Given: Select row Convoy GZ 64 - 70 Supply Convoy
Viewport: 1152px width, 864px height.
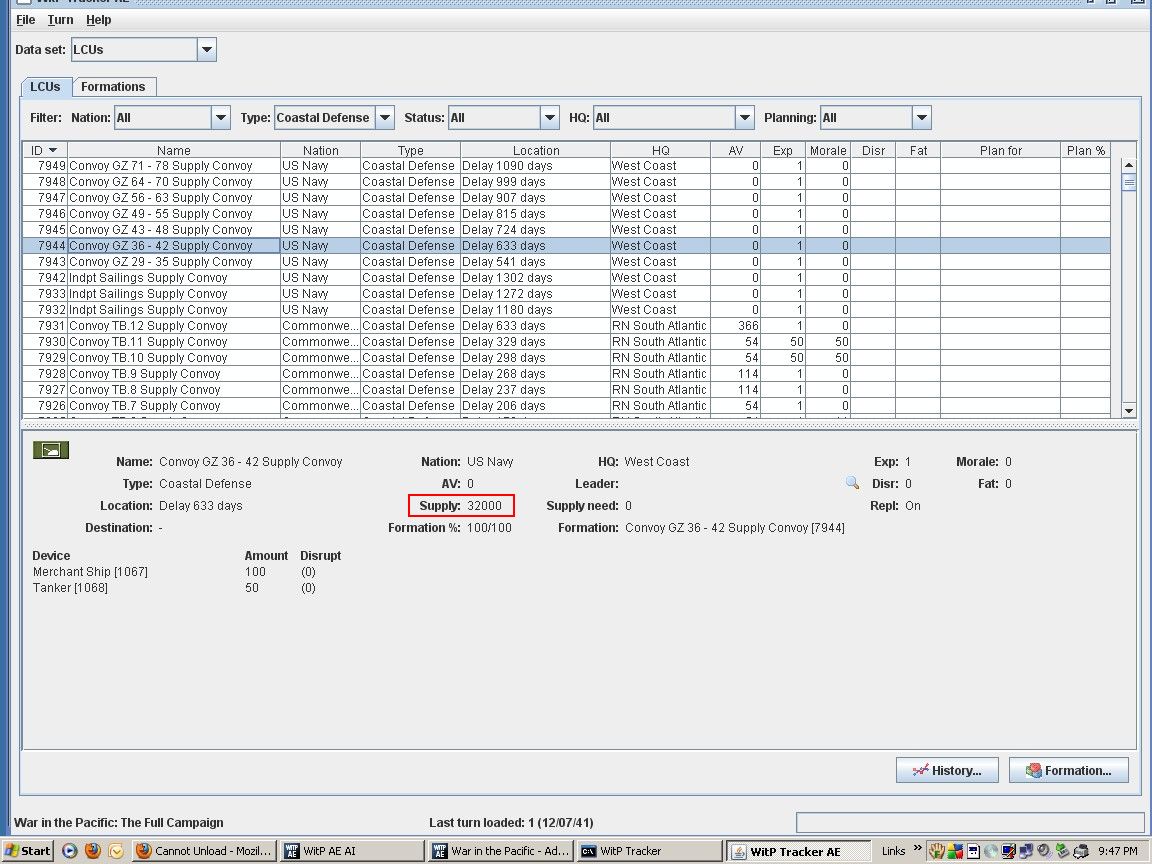Looking at the screenshot, I should click(x=566, y=182).
